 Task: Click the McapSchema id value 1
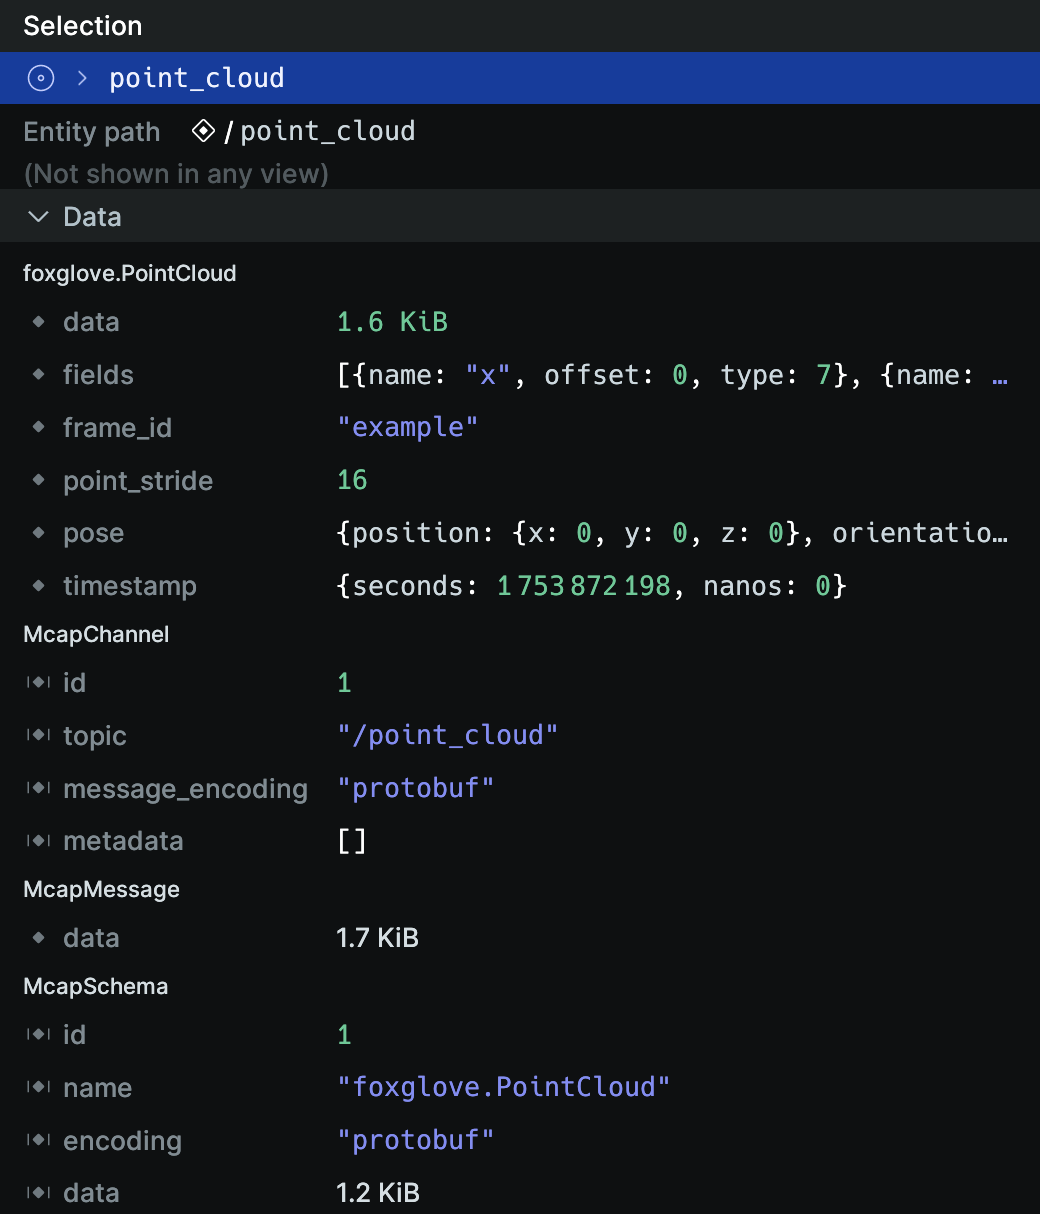click(344, 1035)
